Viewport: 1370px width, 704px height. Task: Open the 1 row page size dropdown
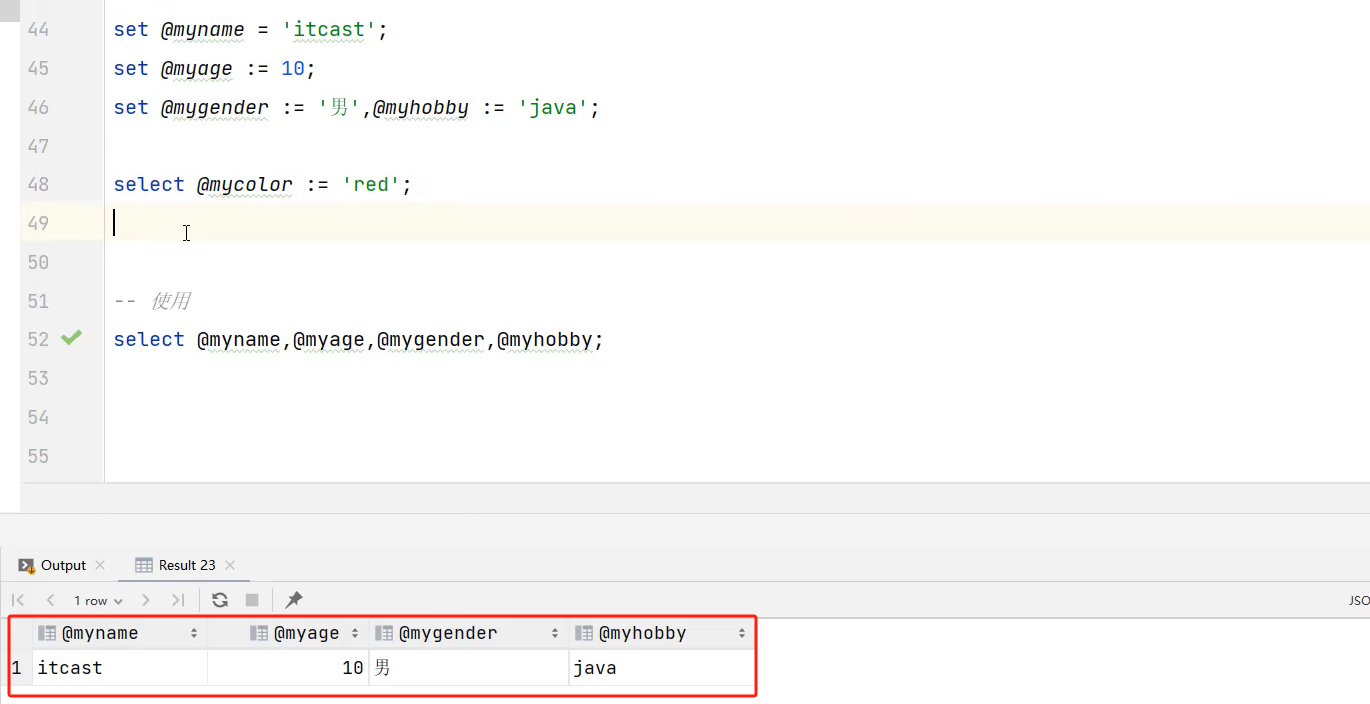tap(98, 601)
